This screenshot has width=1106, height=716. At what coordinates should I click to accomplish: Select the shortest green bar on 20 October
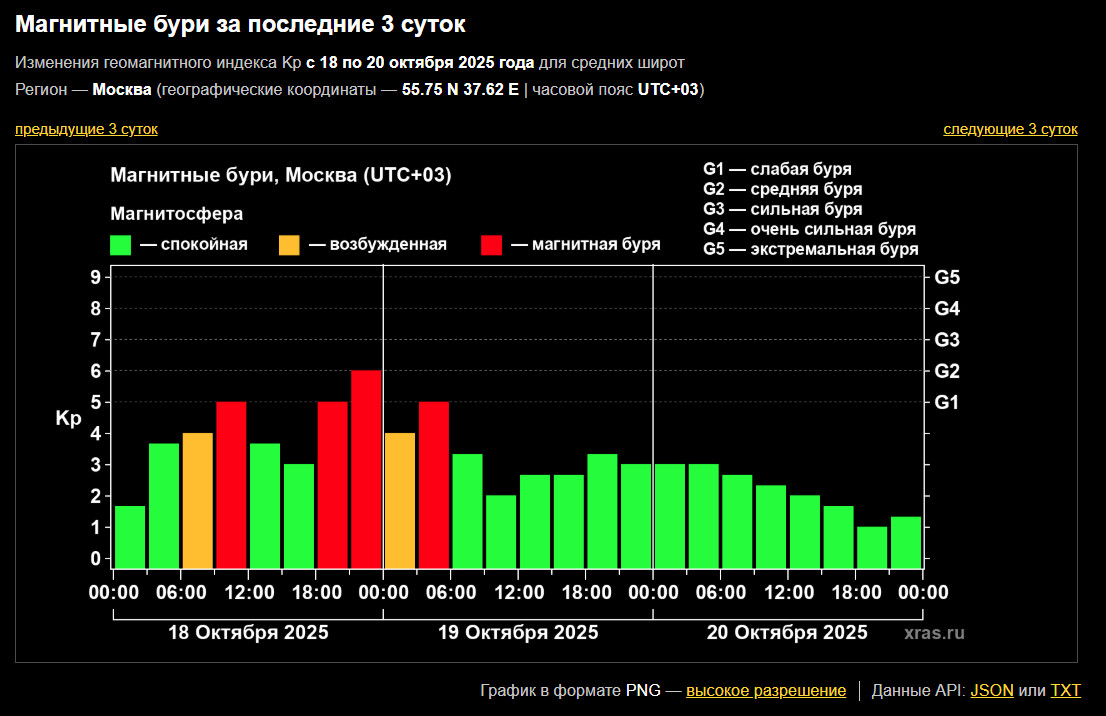(872, 547)
